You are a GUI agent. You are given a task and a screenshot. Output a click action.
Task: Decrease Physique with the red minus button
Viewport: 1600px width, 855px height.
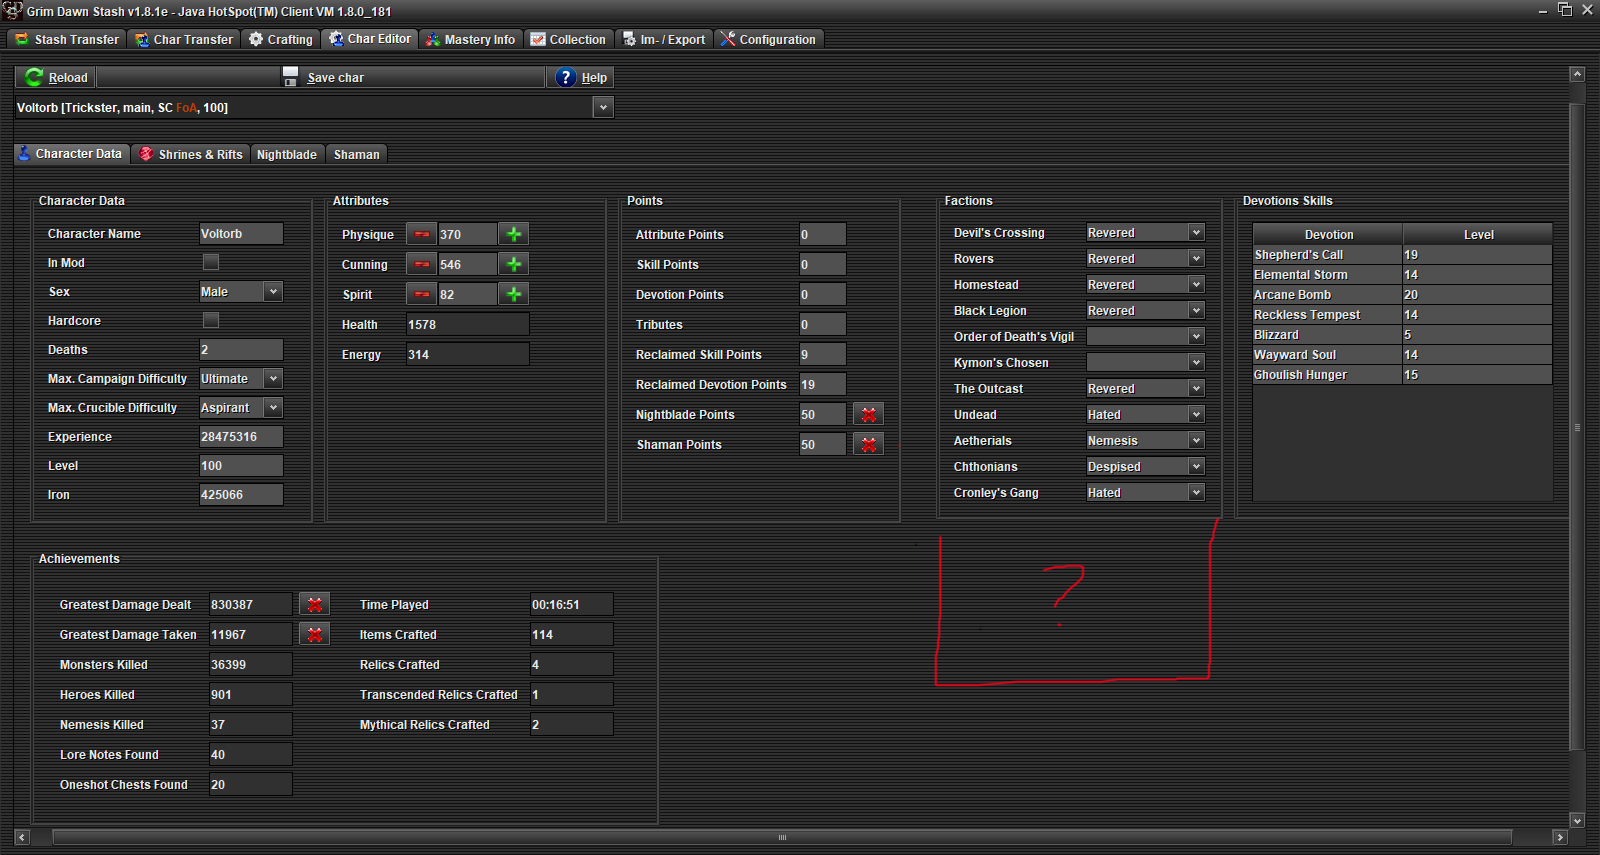(422, 234)
